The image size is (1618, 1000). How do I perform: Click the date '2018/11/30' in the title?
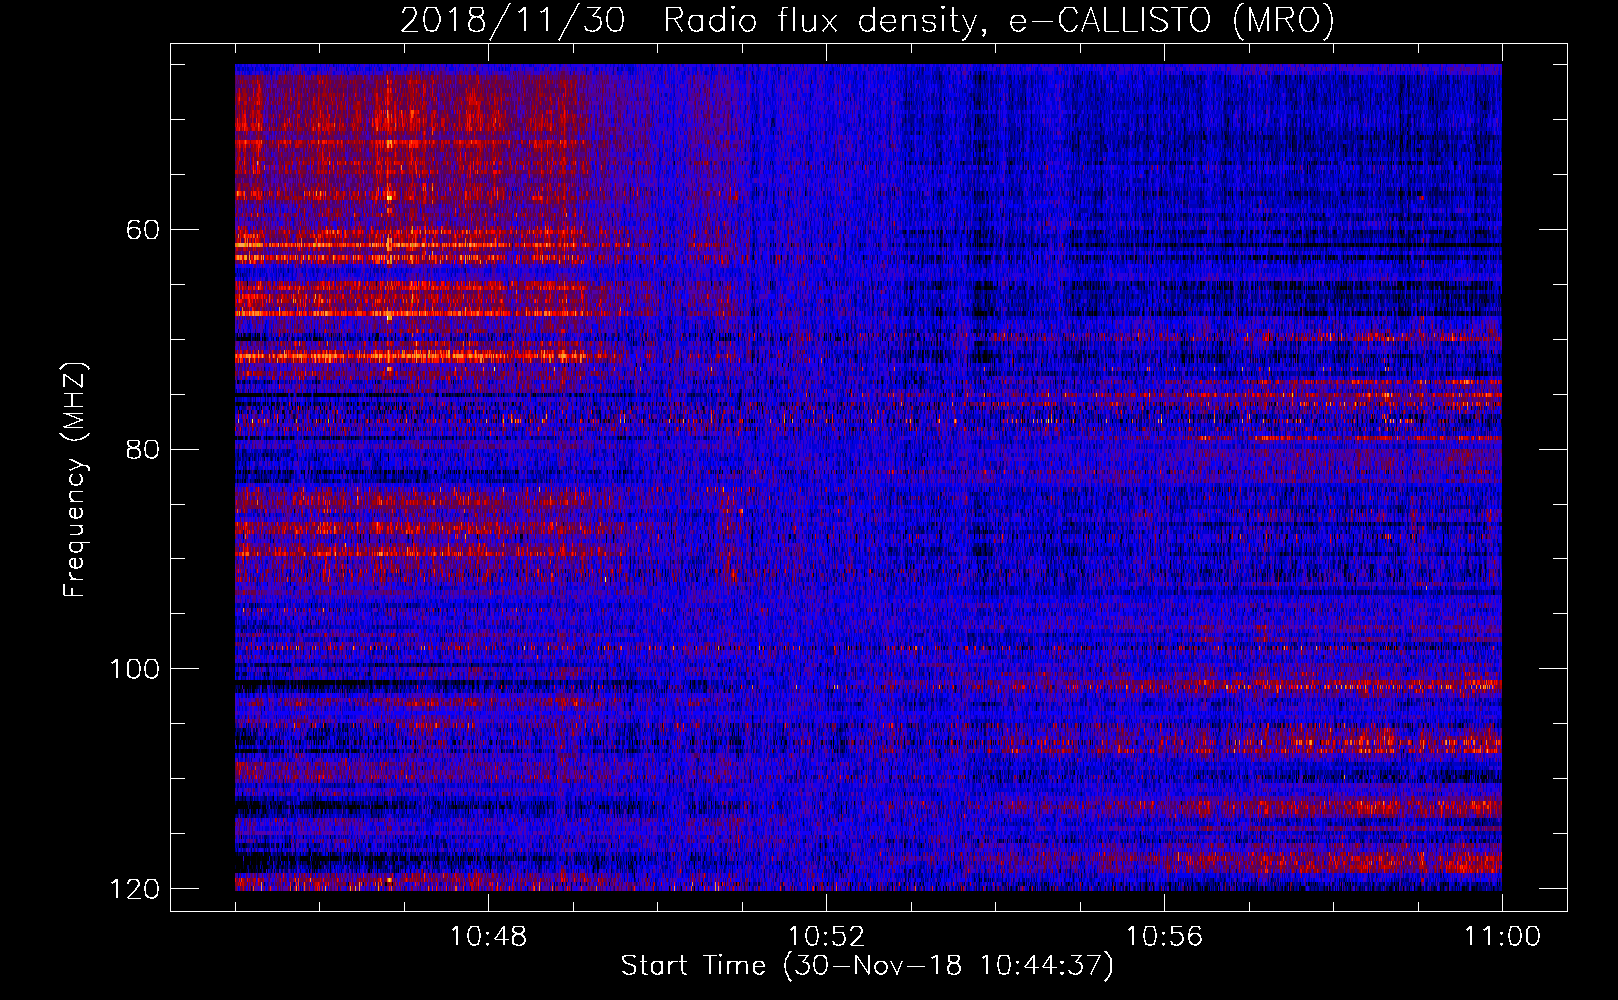click(x=513, y=21)
